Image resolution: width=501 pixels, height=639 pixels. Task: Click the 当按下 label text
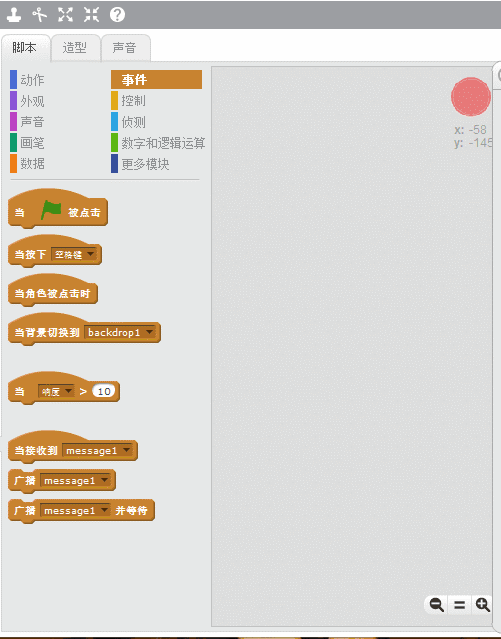30,255
